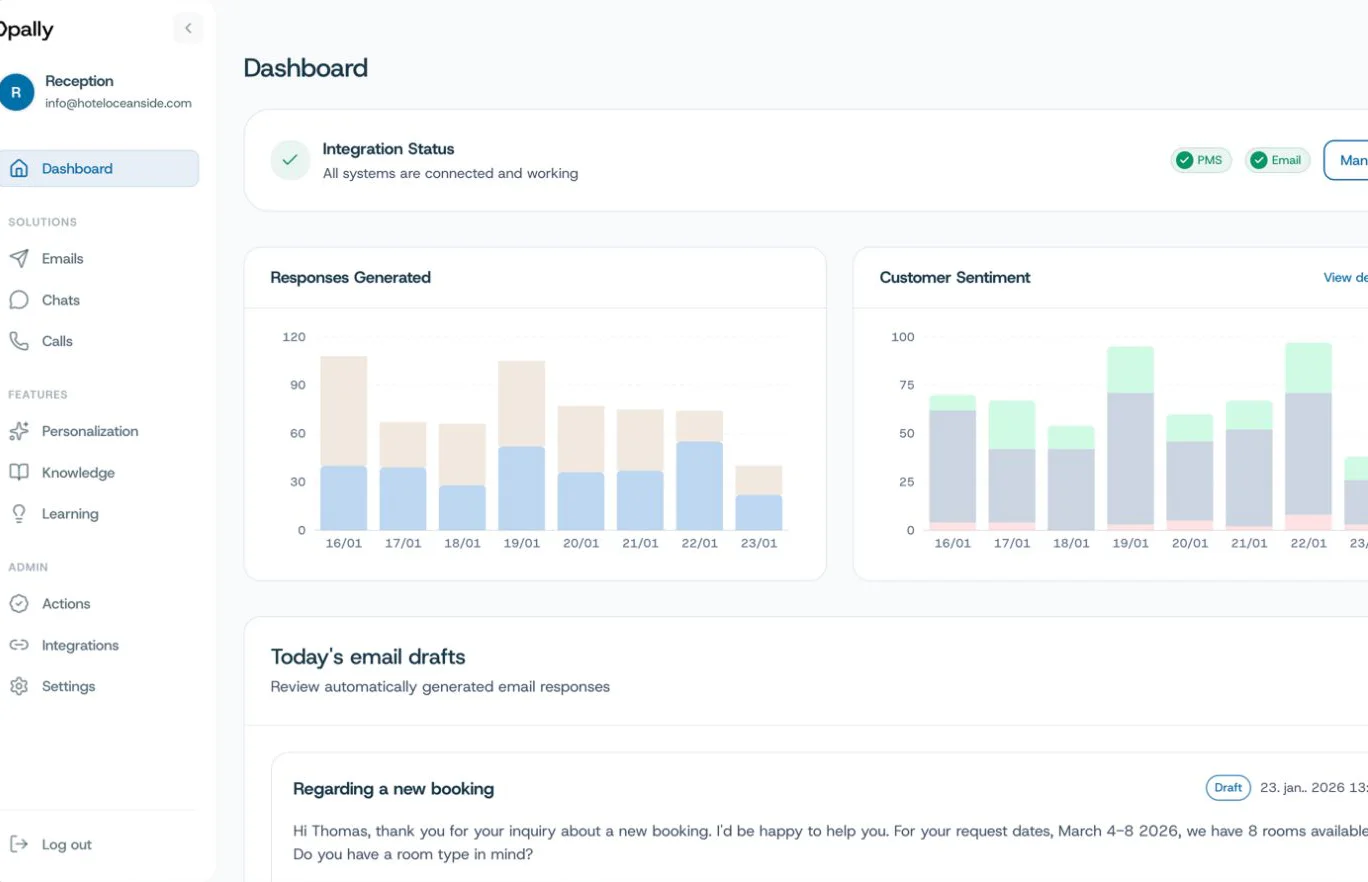The image size is (1368, 882).
Task: Click the 19/01 green segment in Customer Sentiment
Action: pyautogui.click(x=1130, y=370)
